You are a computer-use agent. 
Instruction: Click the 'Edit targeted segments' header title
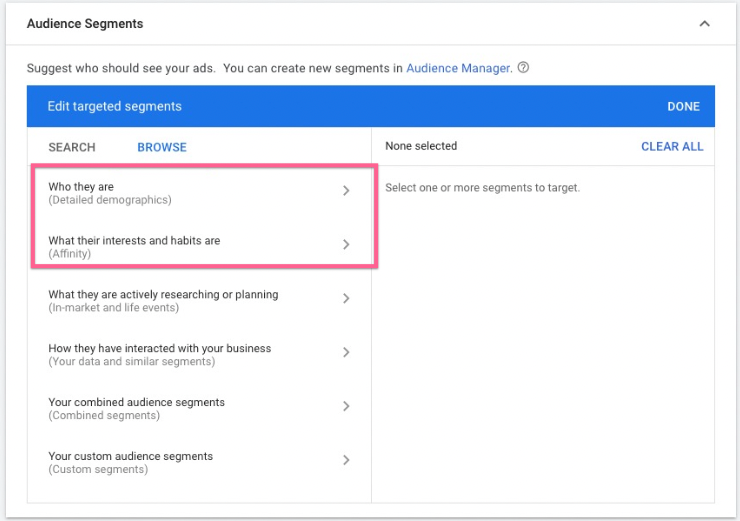114,106
